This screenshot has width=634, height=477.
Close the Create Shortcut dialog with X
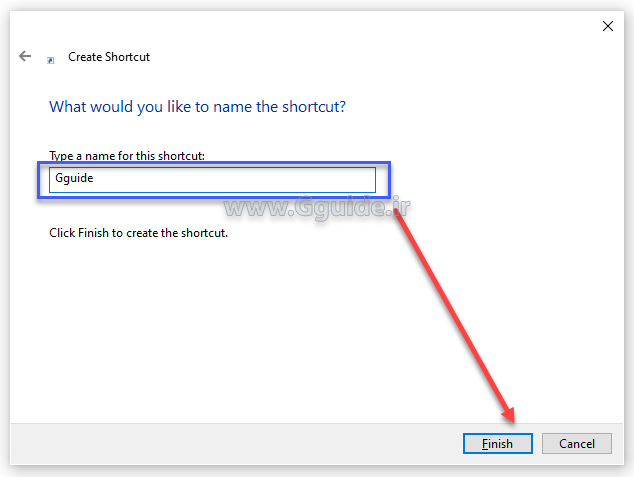608,26
